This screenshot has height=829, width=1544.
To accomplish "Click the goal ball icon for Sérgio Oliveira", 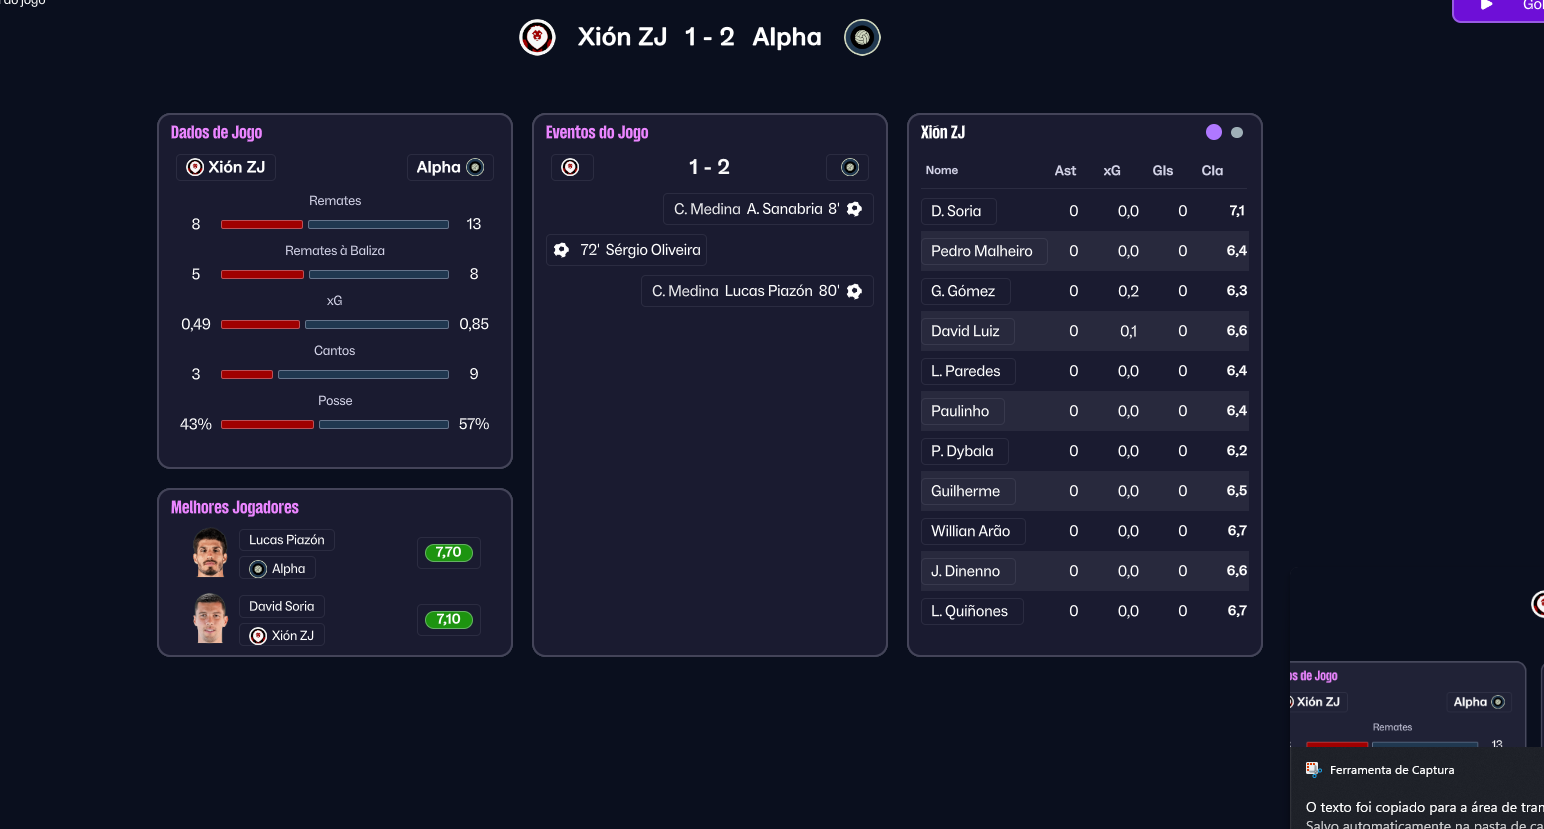I will [562, 250].
